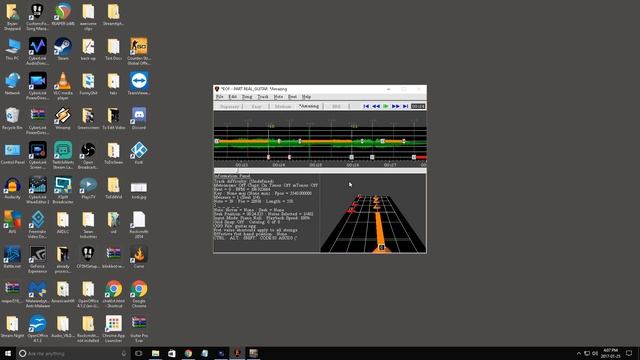Switch to the Medium difficulty tab

(x=283, y=107)
